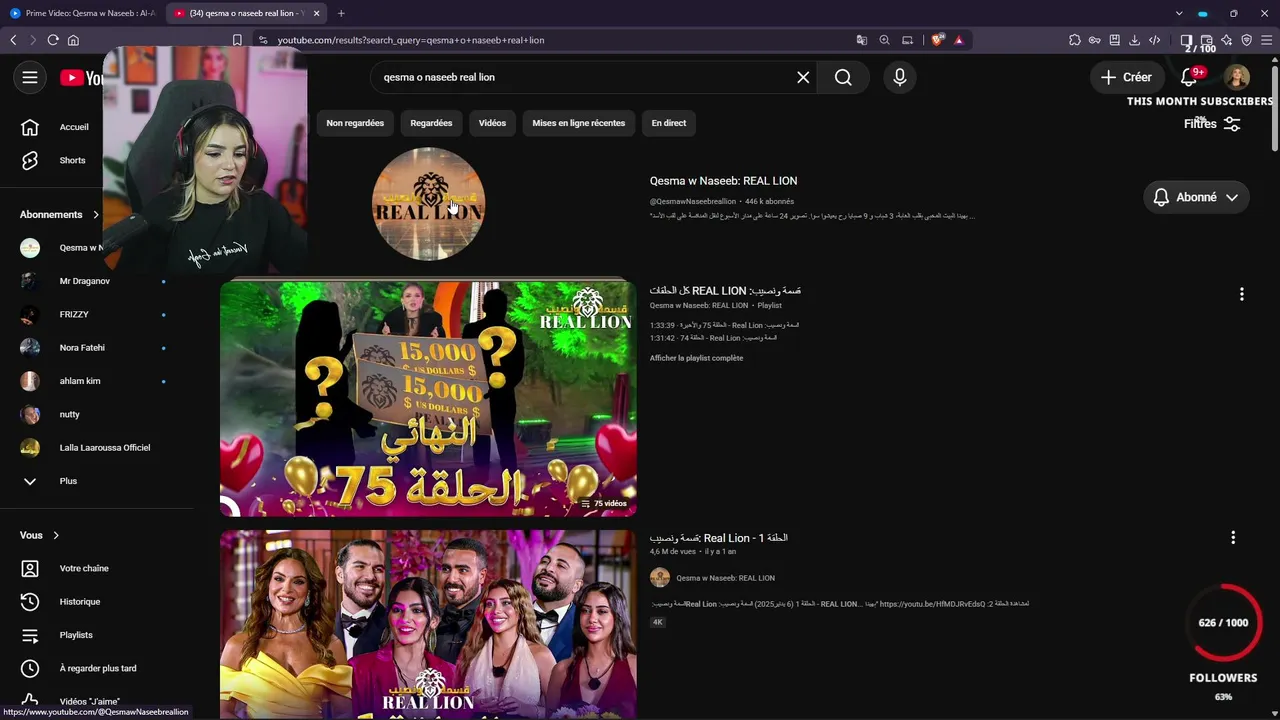View site information icon in address bar
The height and width of the screenshot is (720, 1280).
(262, 40)
